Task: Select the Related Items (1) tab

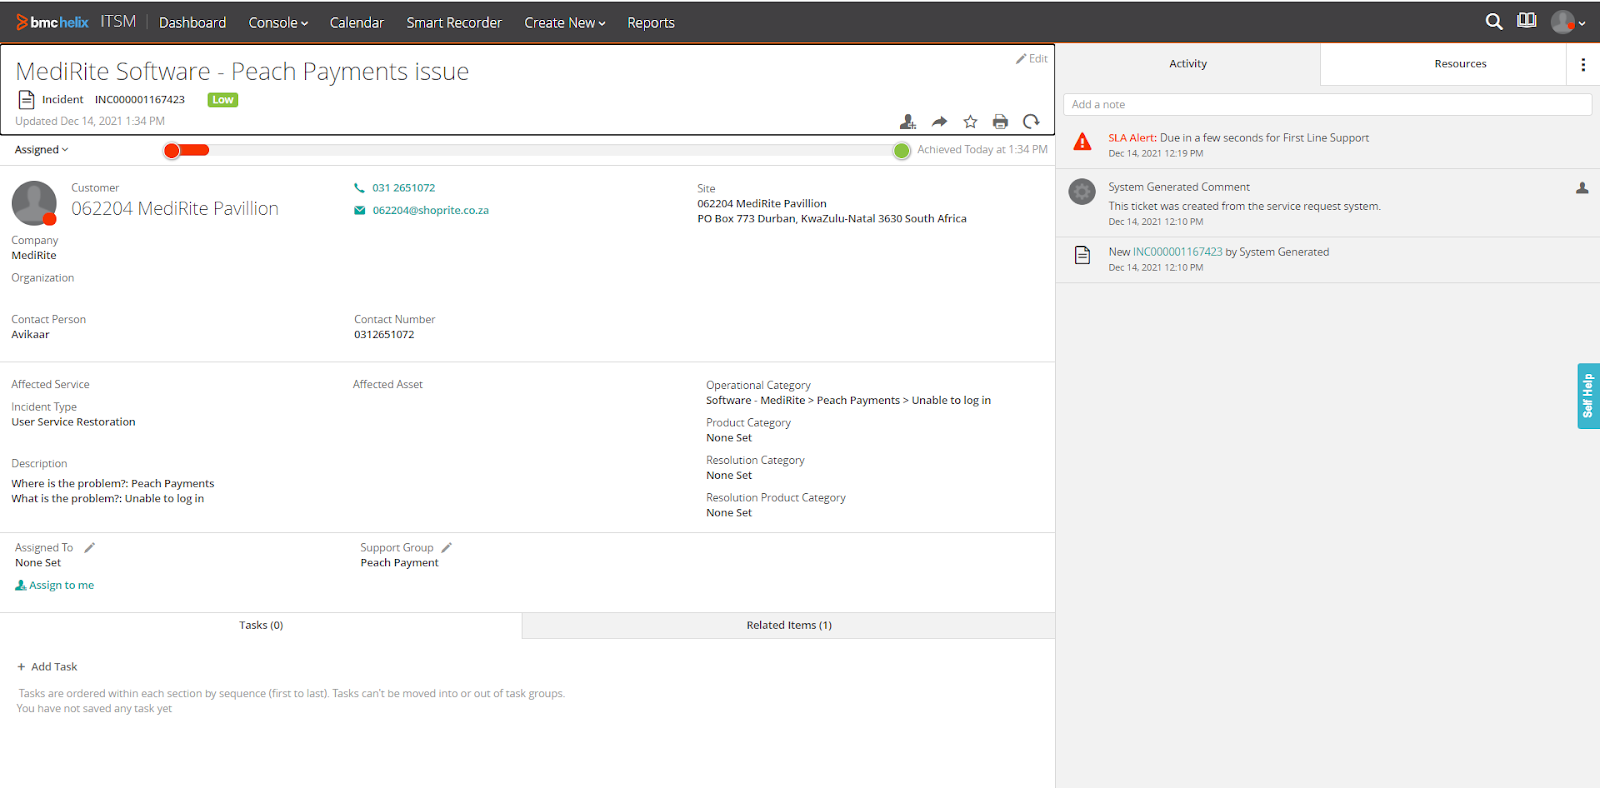Action: pyautogui.click(x=789, y=625)
